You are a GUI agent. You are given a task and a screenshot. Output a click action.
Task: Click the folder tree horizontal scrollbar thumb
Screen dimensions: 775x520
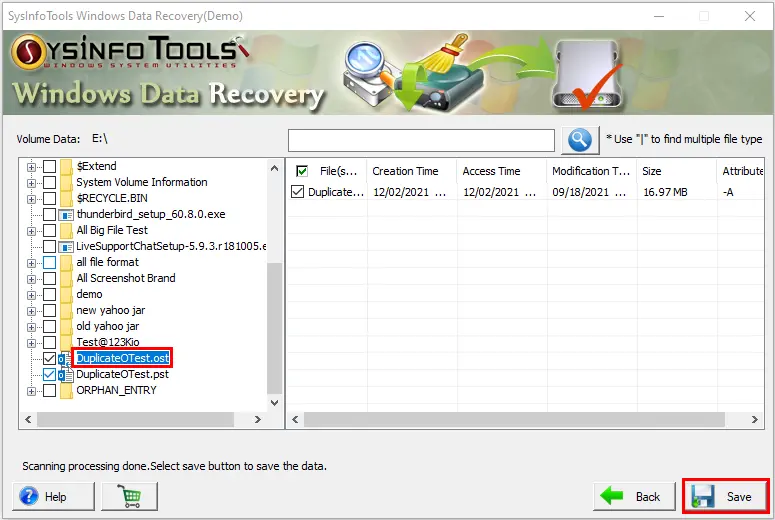[135, 420]
